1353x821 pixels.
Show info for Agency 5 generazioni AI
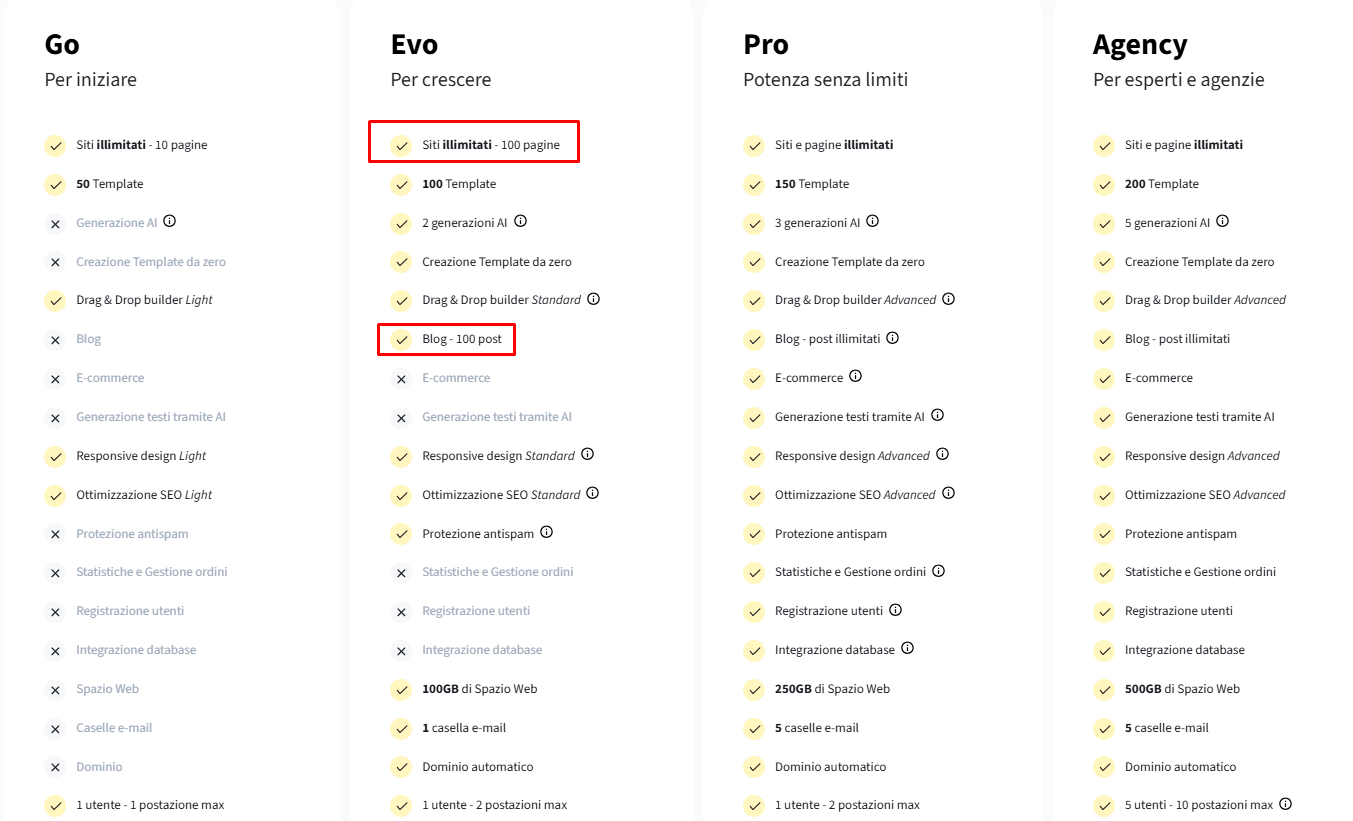[1222, 222]
